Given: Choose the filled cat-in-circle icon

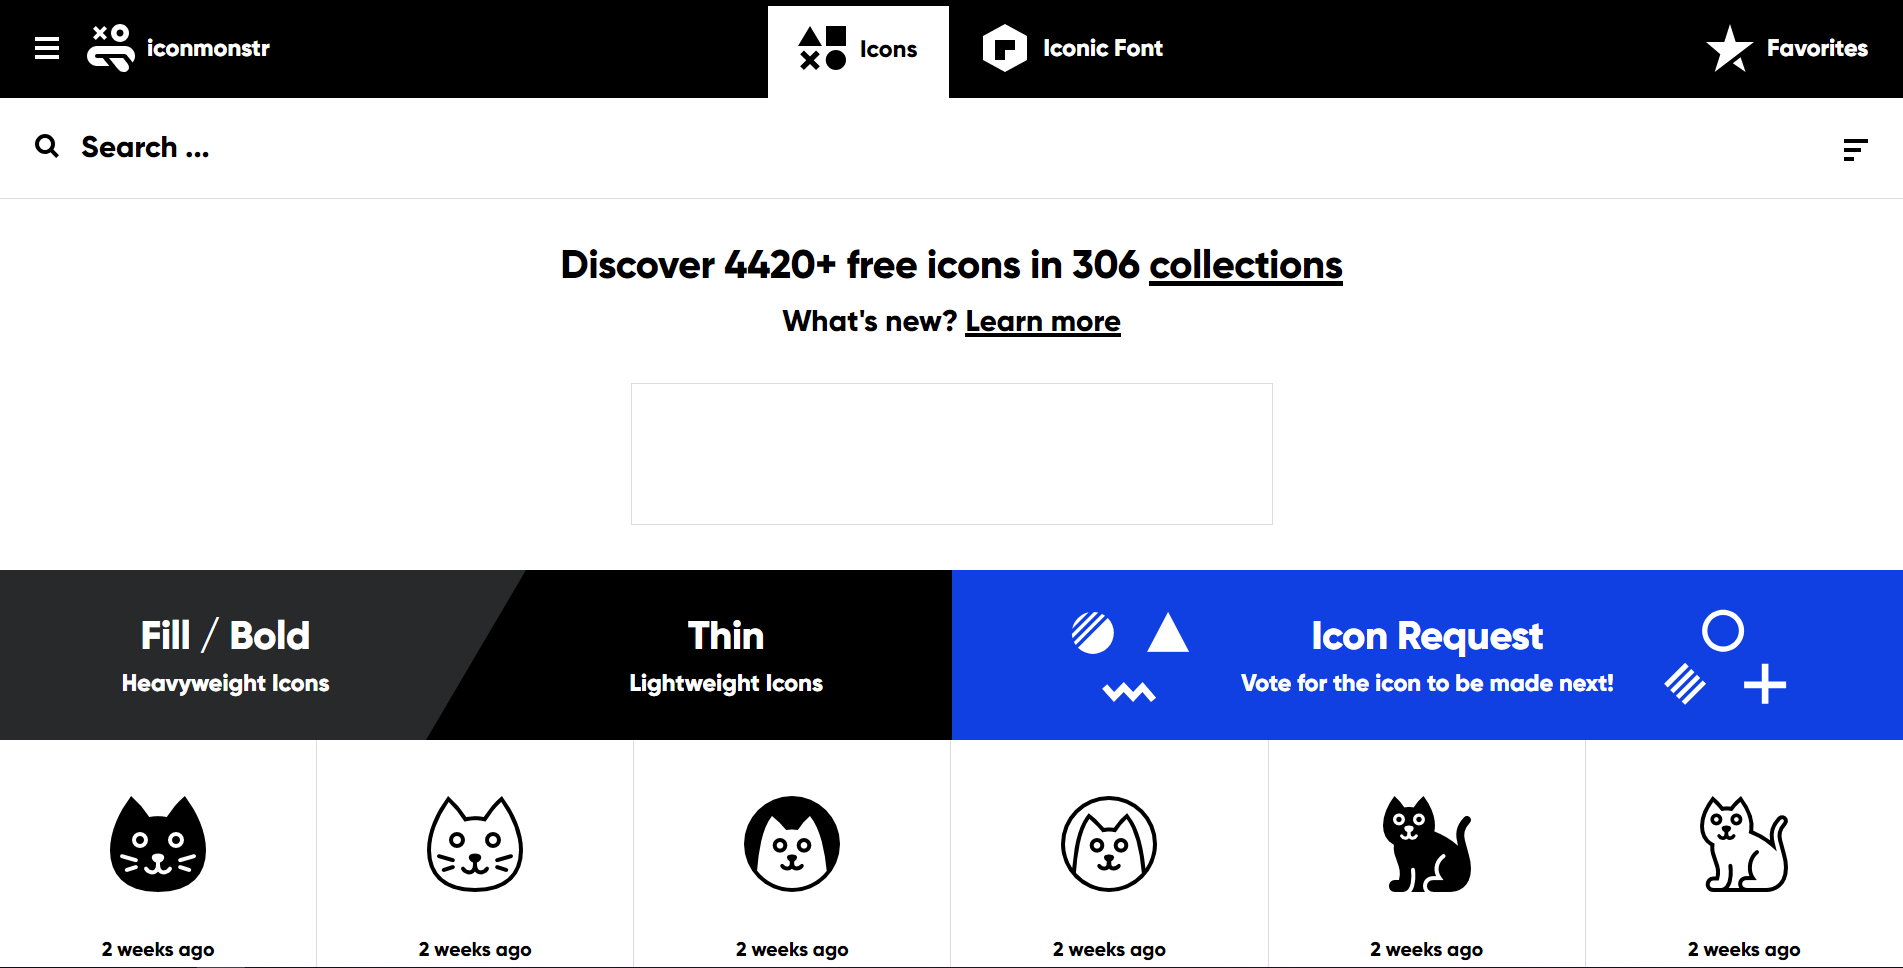Looking at the screenshot, I should (x=792, y=844).
